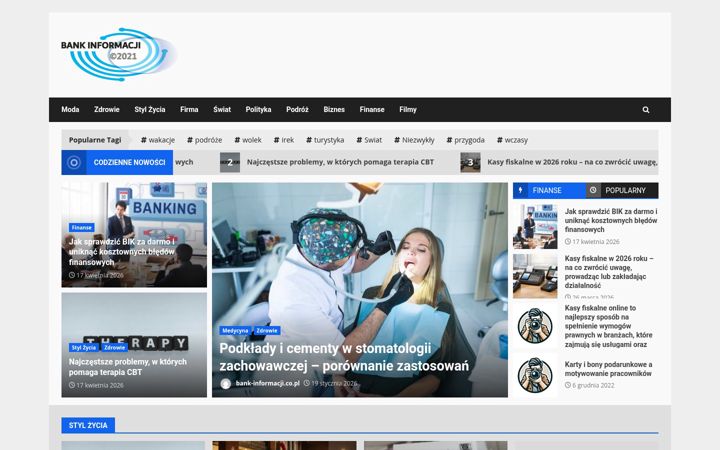The width and height of the screenshot is (720, 450).
Task: Select the przygoda tag
Action: point(466,140)
